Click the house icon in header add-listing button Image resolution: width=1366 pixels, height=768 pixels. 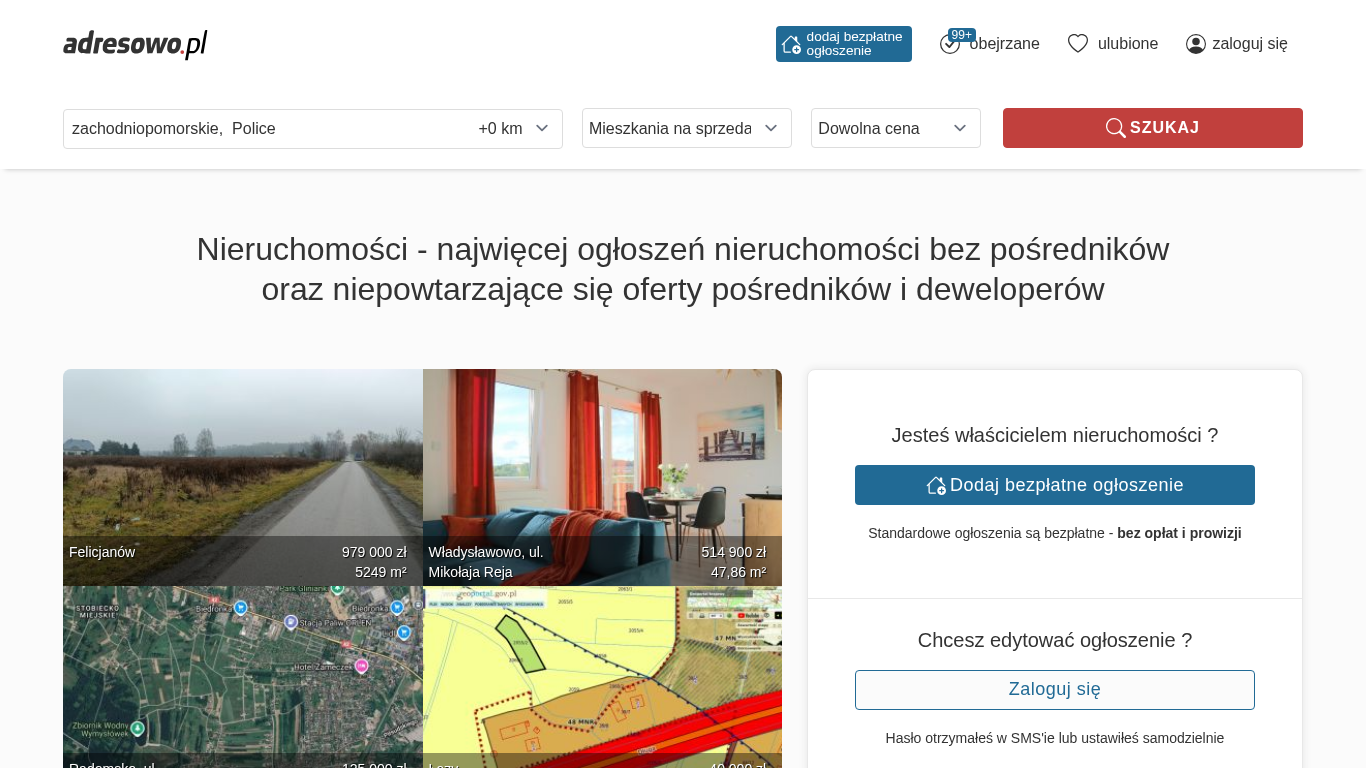click(x=791, y=44)
